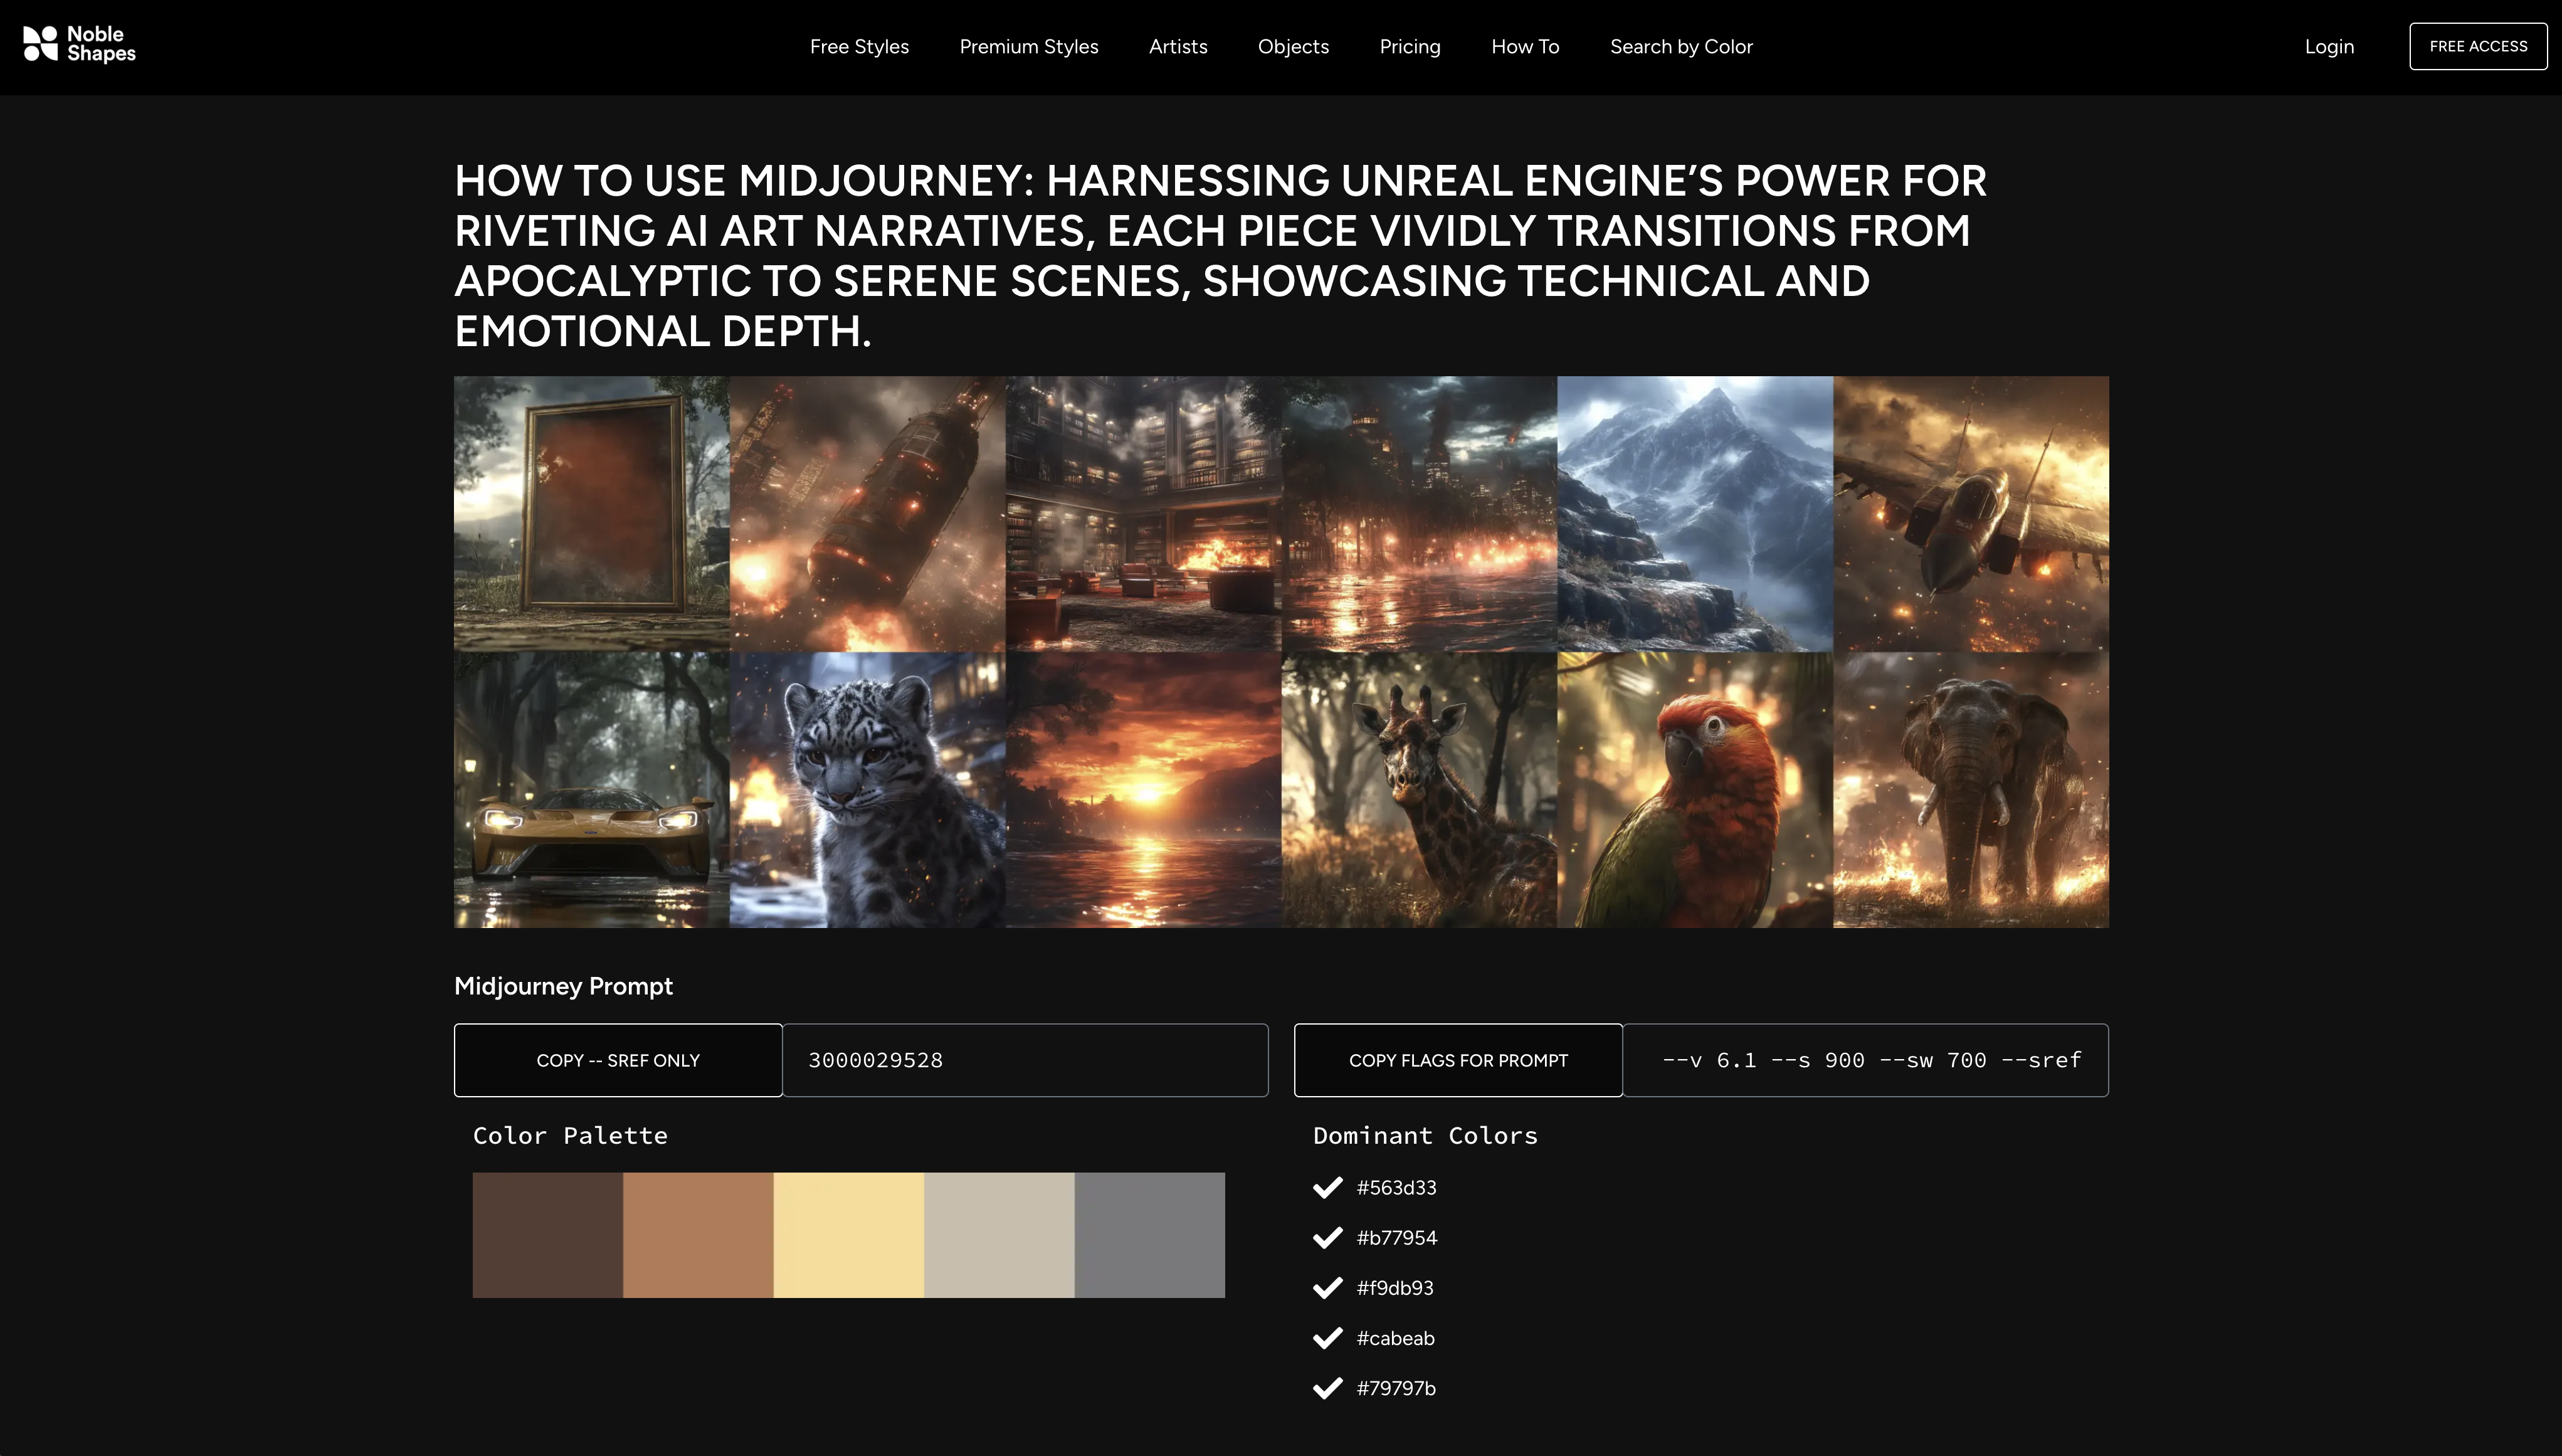Toggle the #79797b checkmark
Screen dimensions: 2562x1456
point(1327,1388)
